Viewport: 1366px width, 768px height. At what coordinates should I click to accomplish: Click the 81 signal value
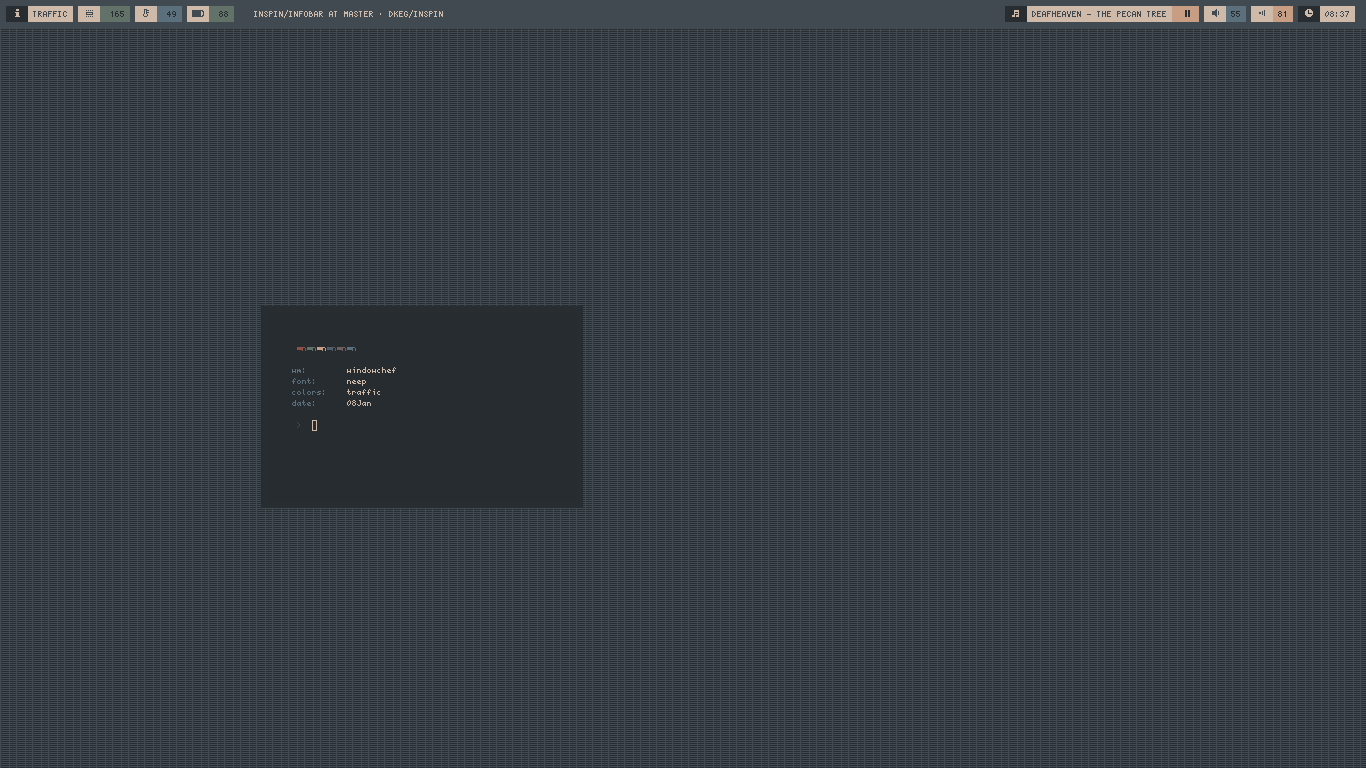(1282, 14)
